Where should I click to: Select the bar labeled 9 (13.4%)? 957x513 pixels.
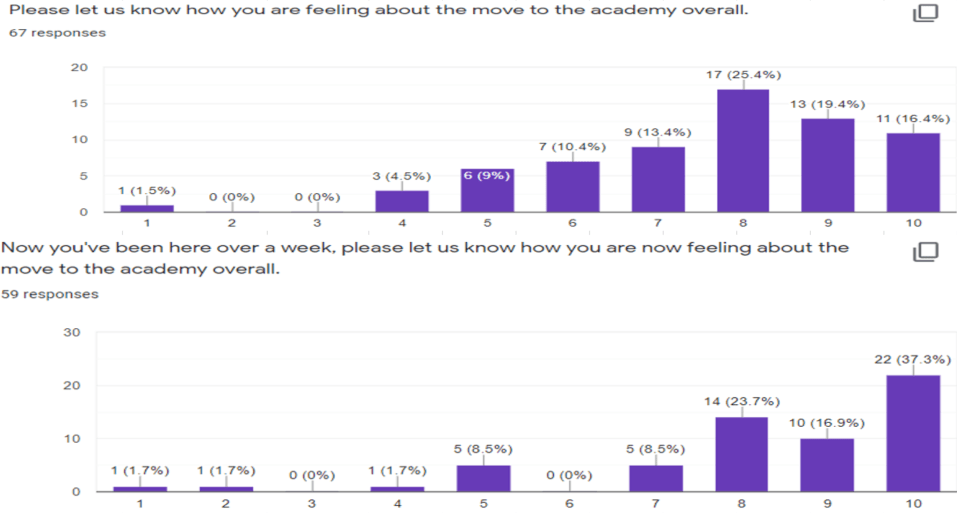657,179
